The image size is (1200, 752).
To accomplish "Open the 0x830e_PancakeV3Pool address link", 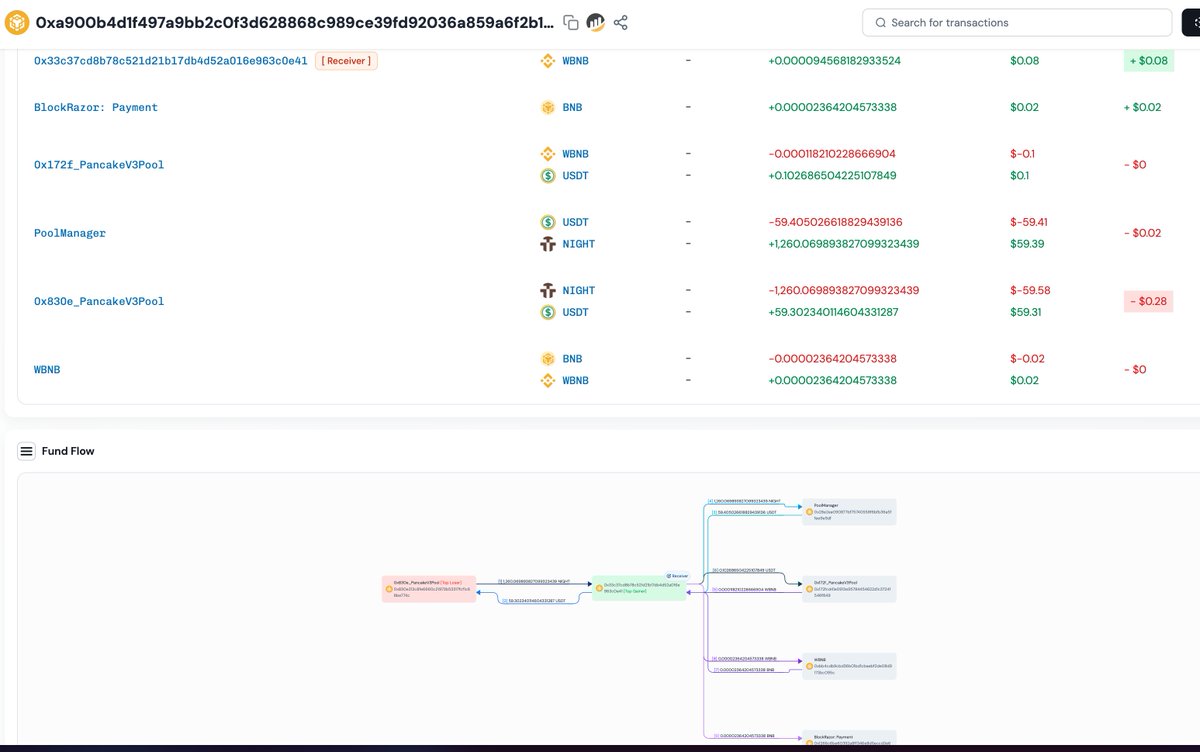I will (x=99, y=301).
